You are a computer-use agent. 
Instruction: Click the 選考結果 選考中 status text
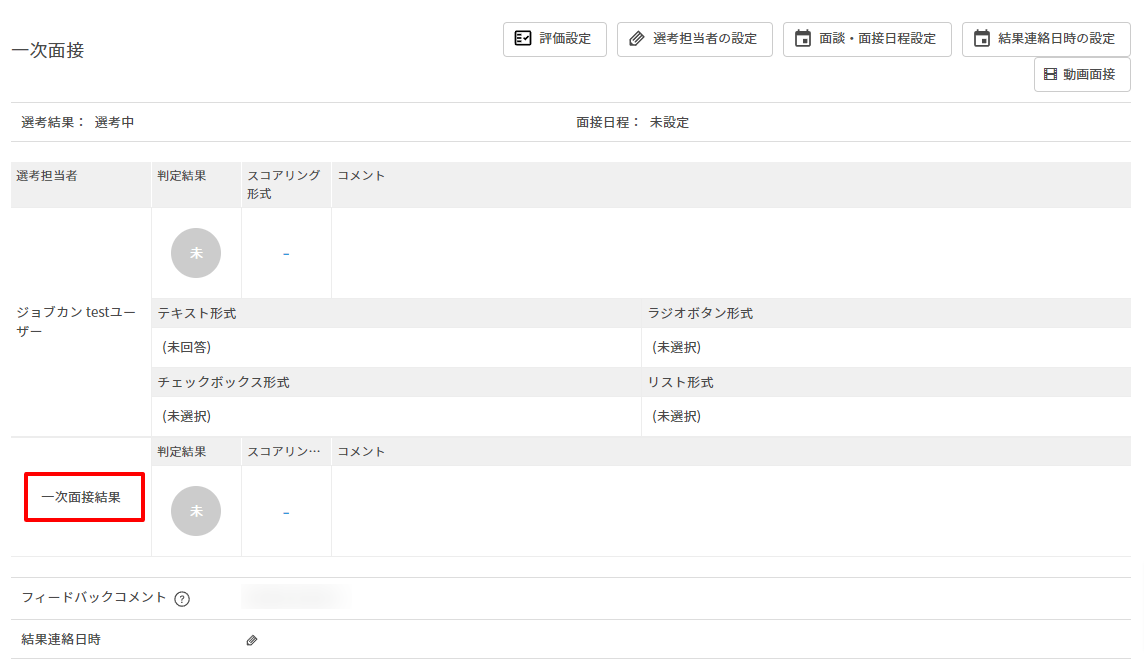coord(114,123)
